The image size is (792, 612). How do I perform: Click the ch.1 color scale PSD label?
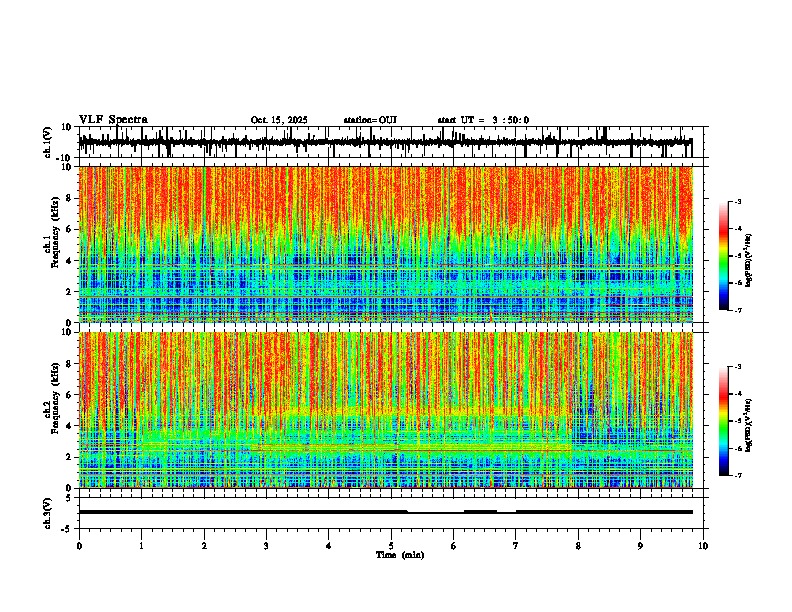[x=749, y=261]
